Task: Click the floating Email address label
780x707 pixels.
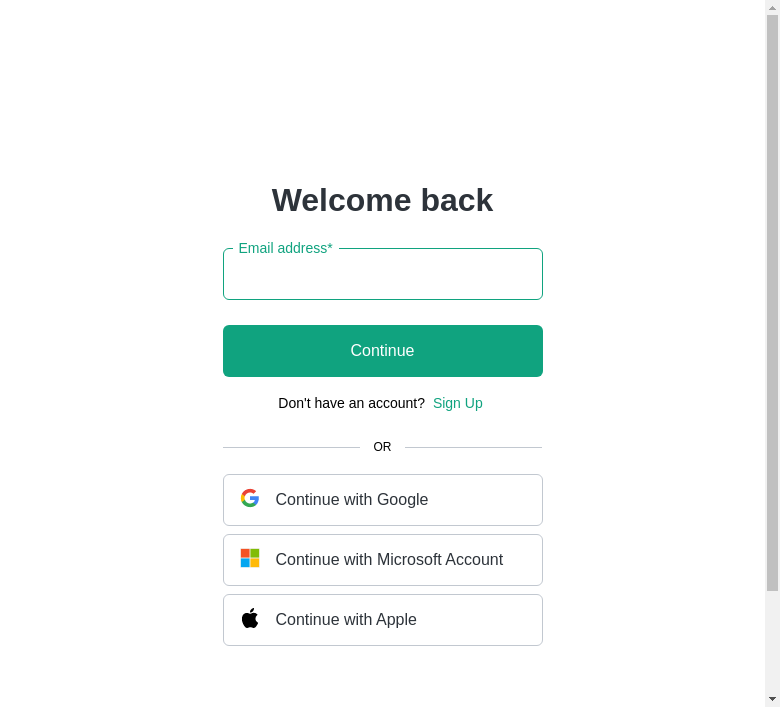Action: click(286, 248)
